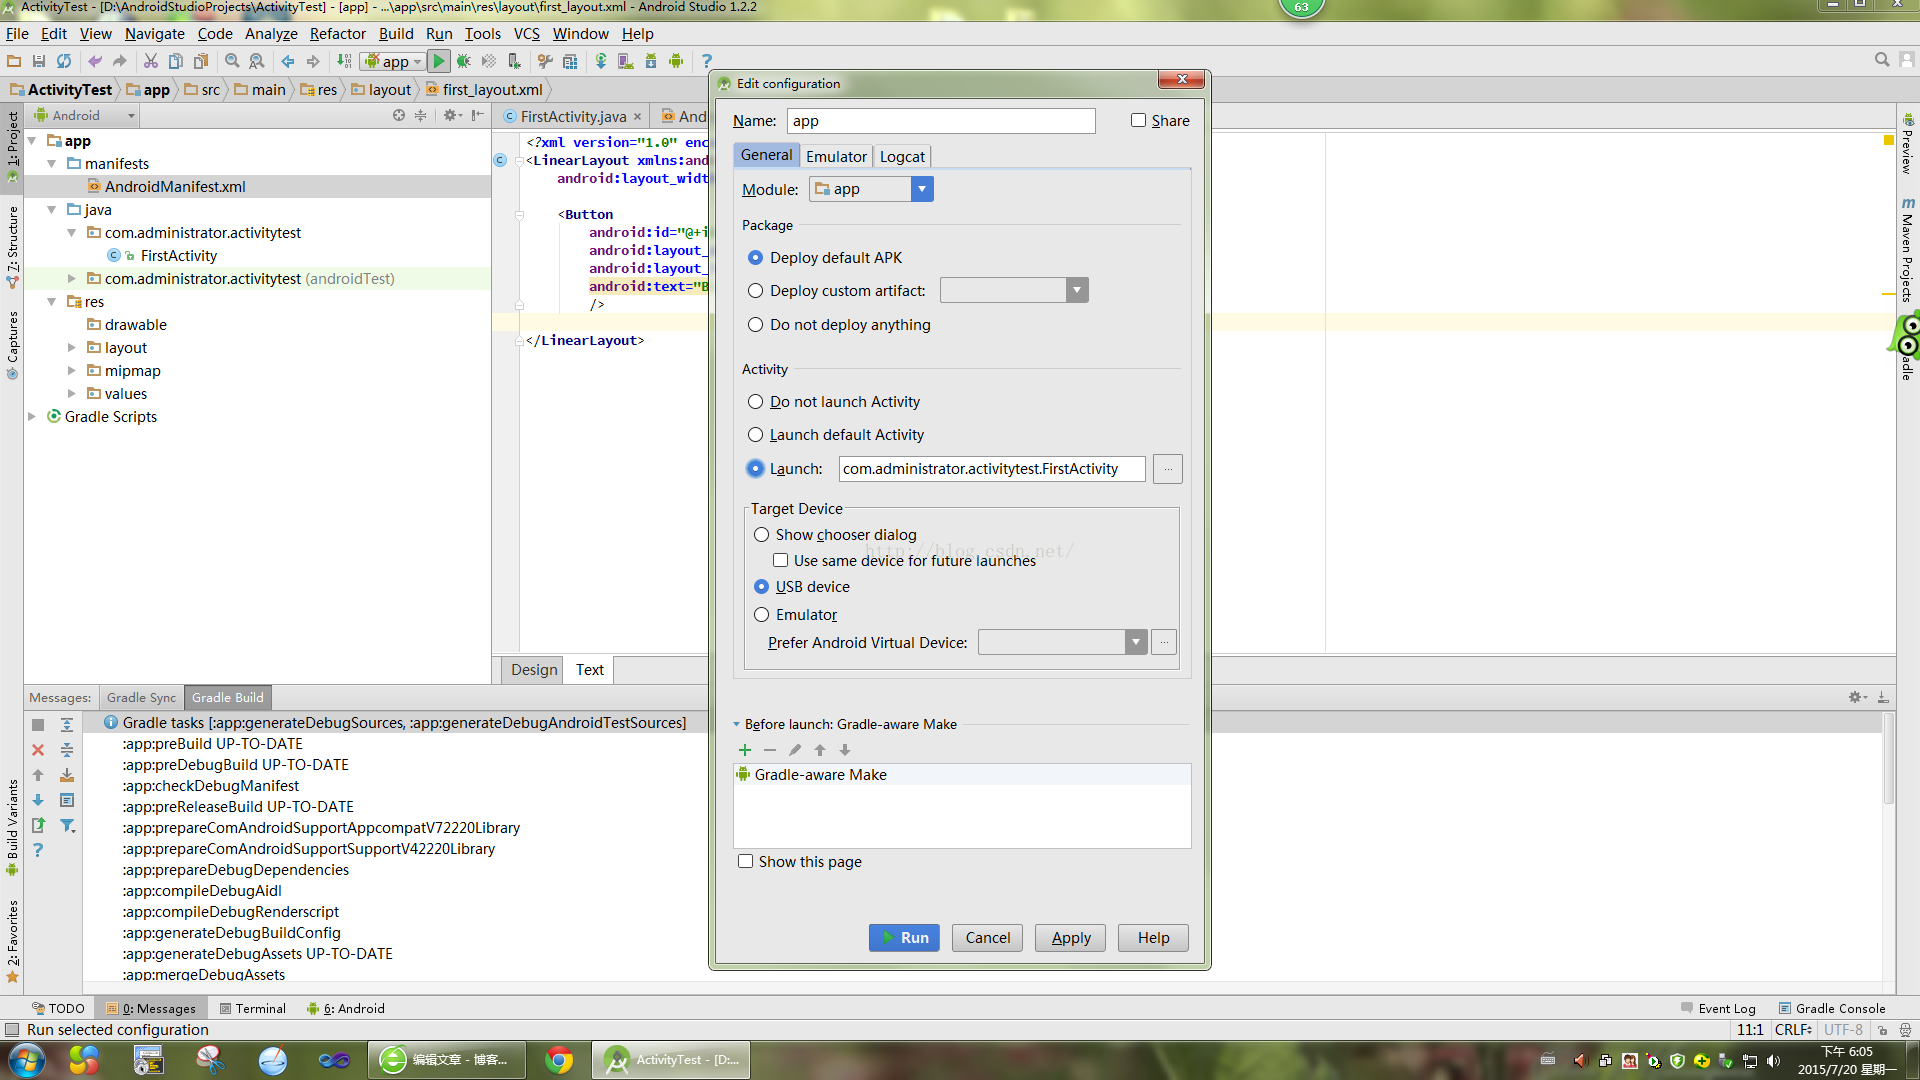1920x1080 pixels.
Task: Click the green Run app toolbar icon
Action: pyautogui.click(x=439, y=61)
